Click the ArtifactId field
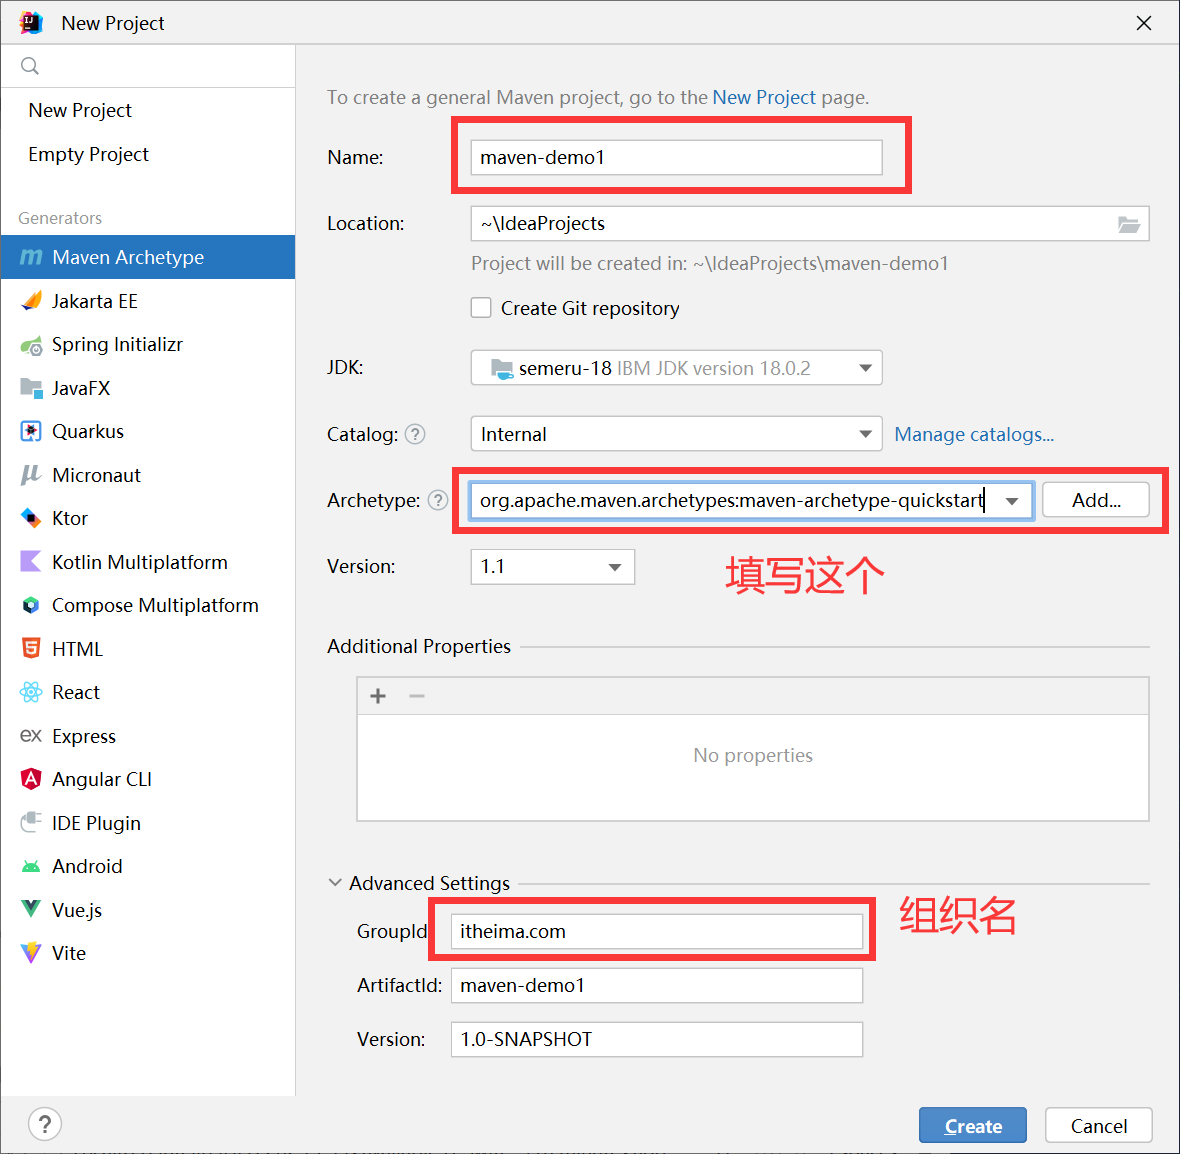 (x=657, y=986)
